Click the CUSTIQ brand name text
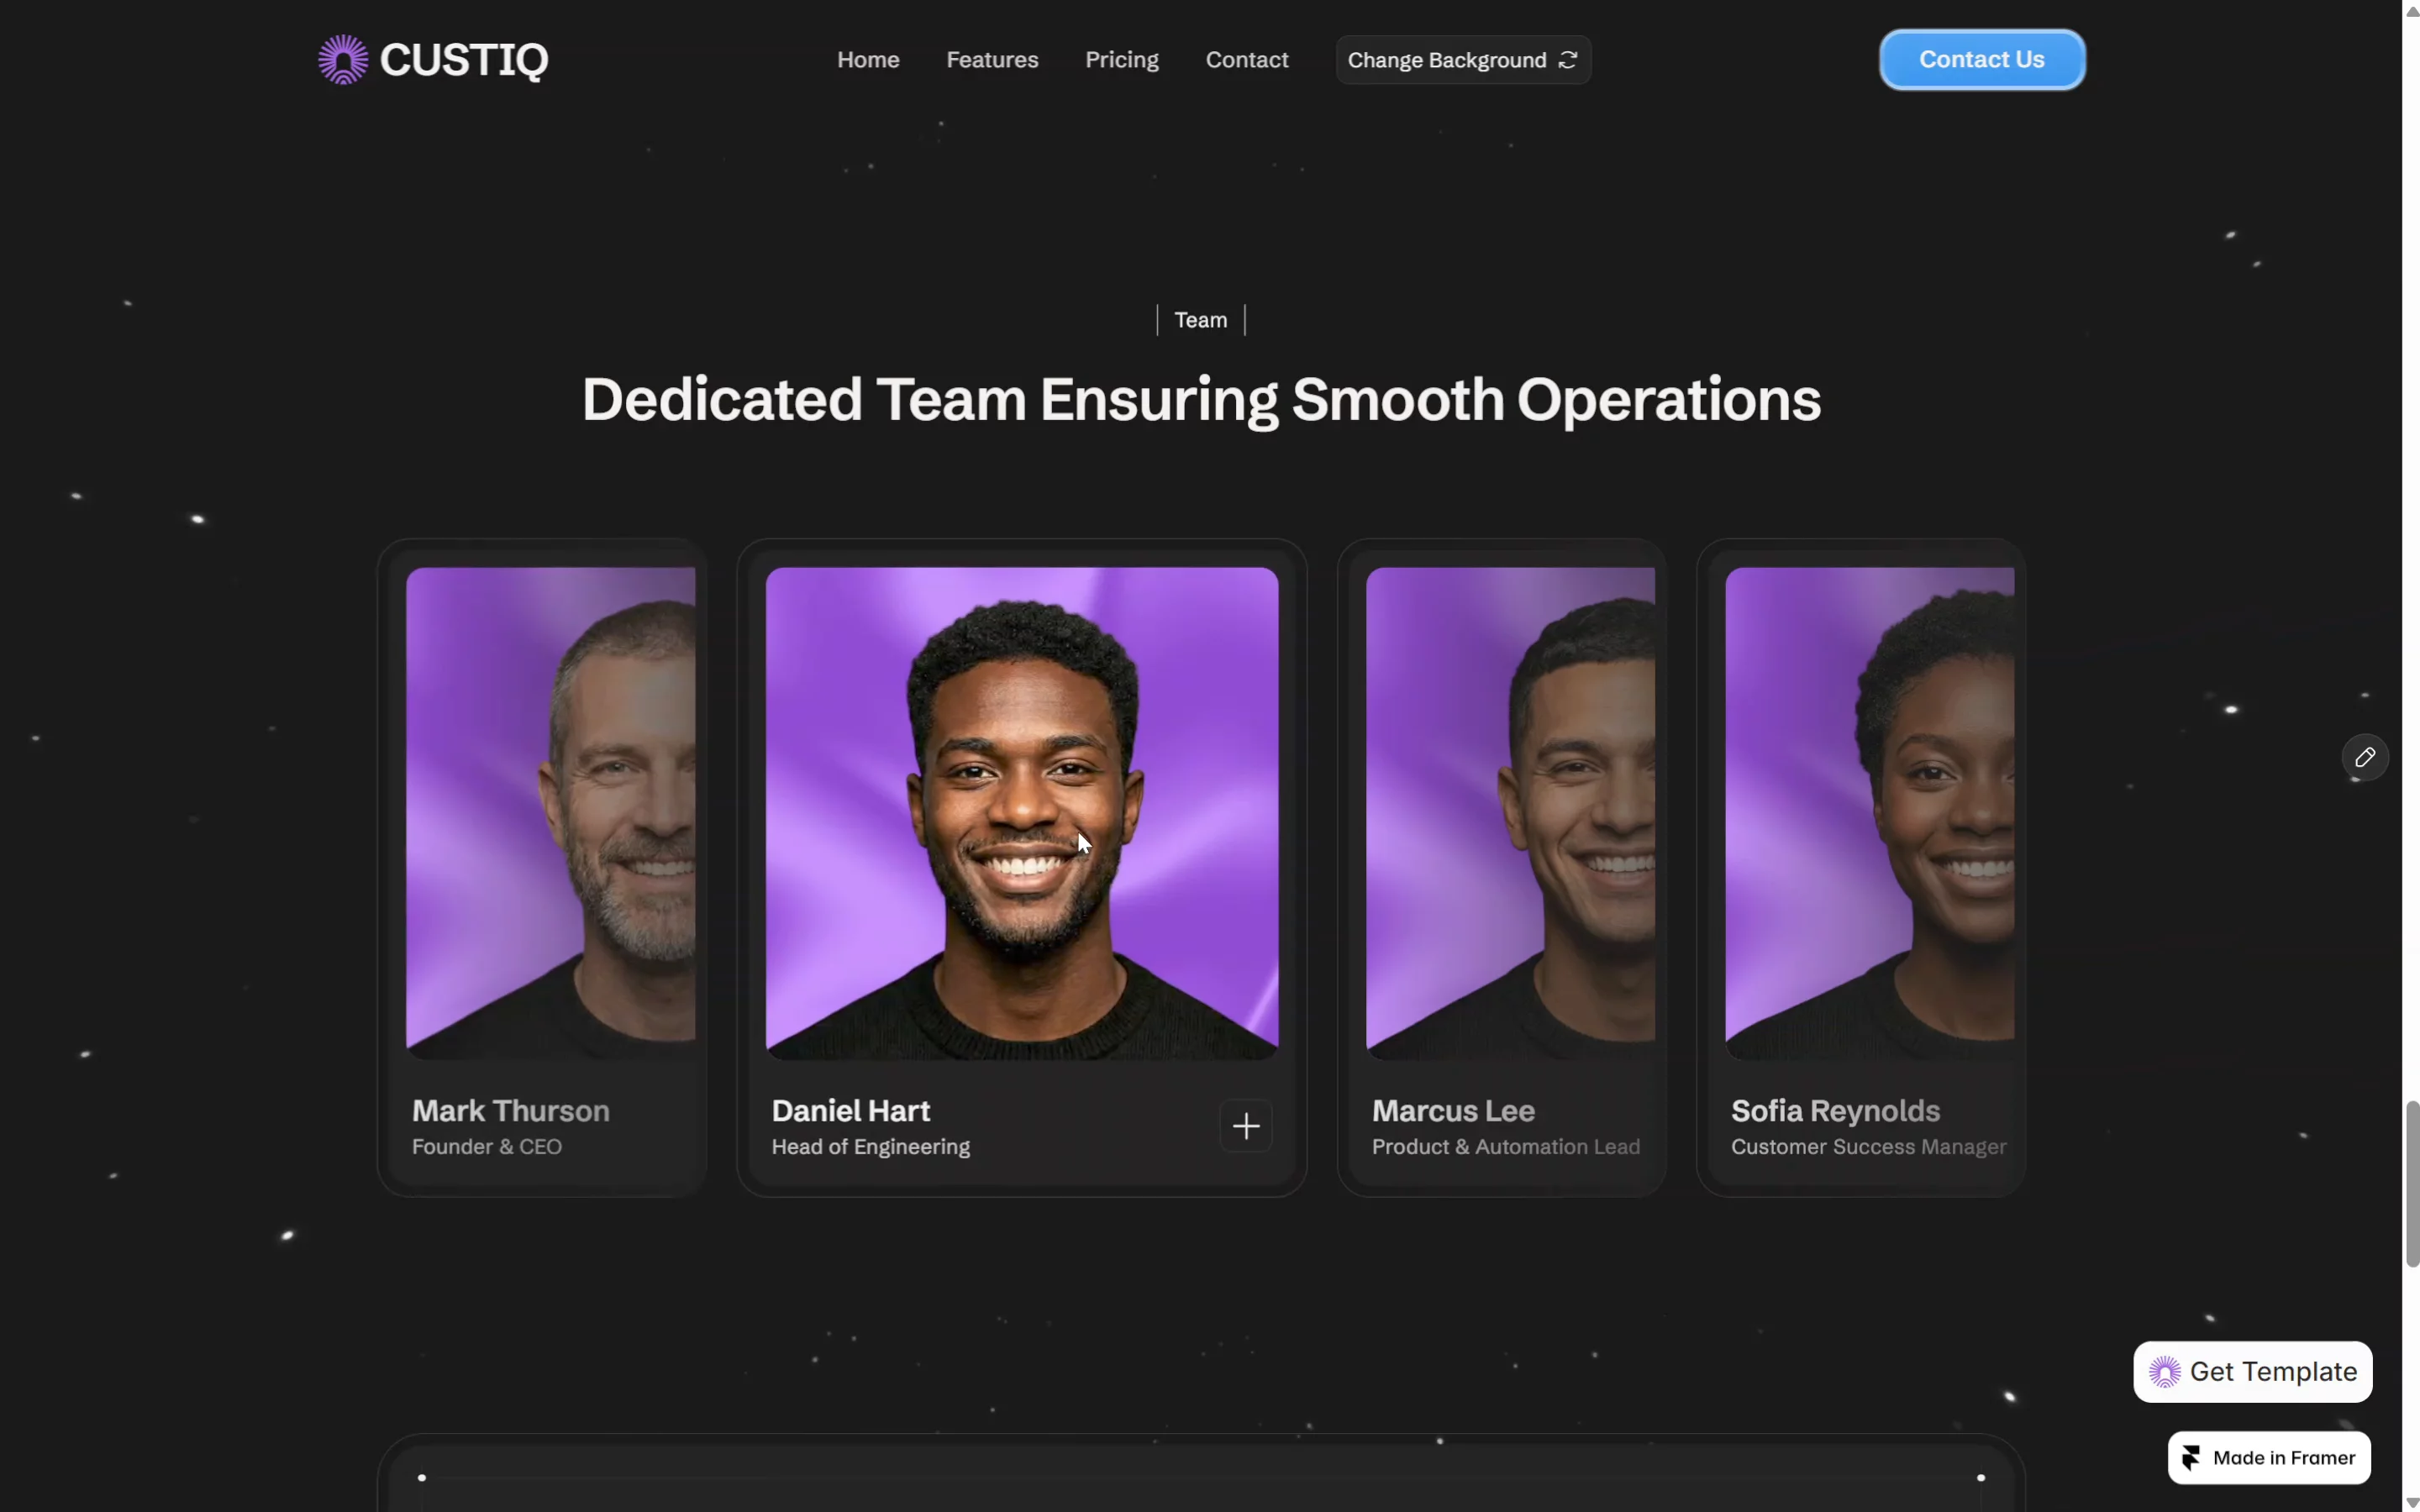Screen dimensions: 2420x1512 (x=464, y=60)
